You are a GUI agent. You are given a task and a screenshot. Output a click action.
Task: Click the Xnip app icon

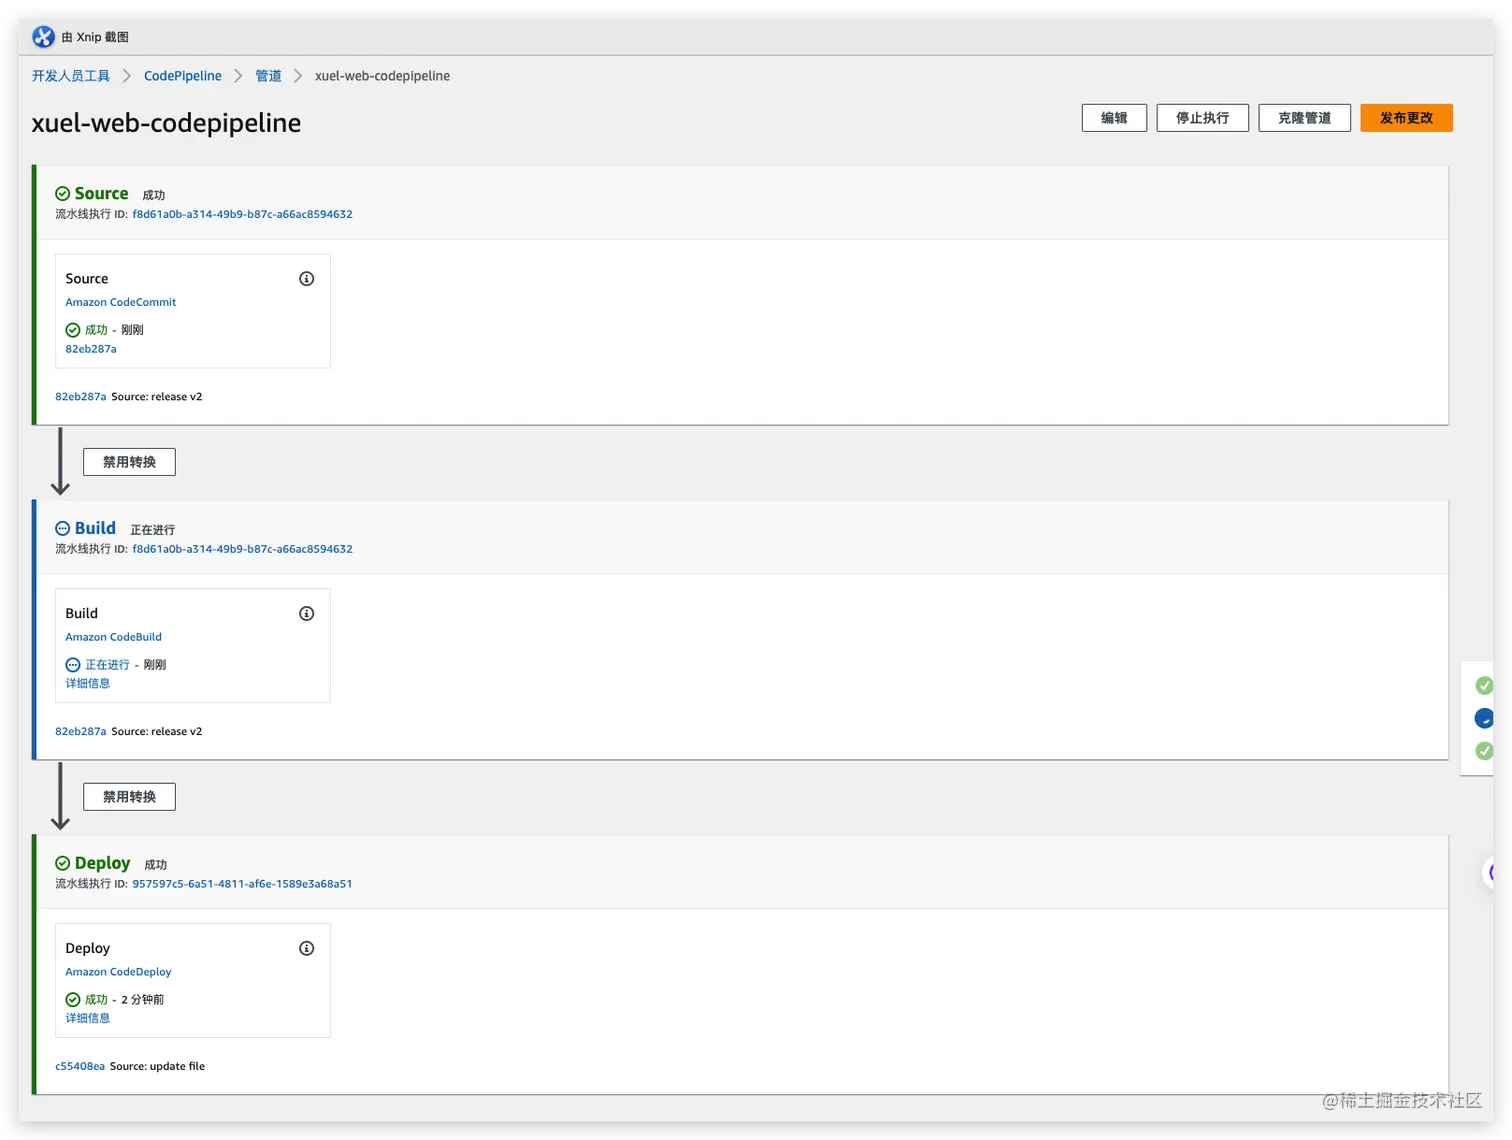point(43,37)
